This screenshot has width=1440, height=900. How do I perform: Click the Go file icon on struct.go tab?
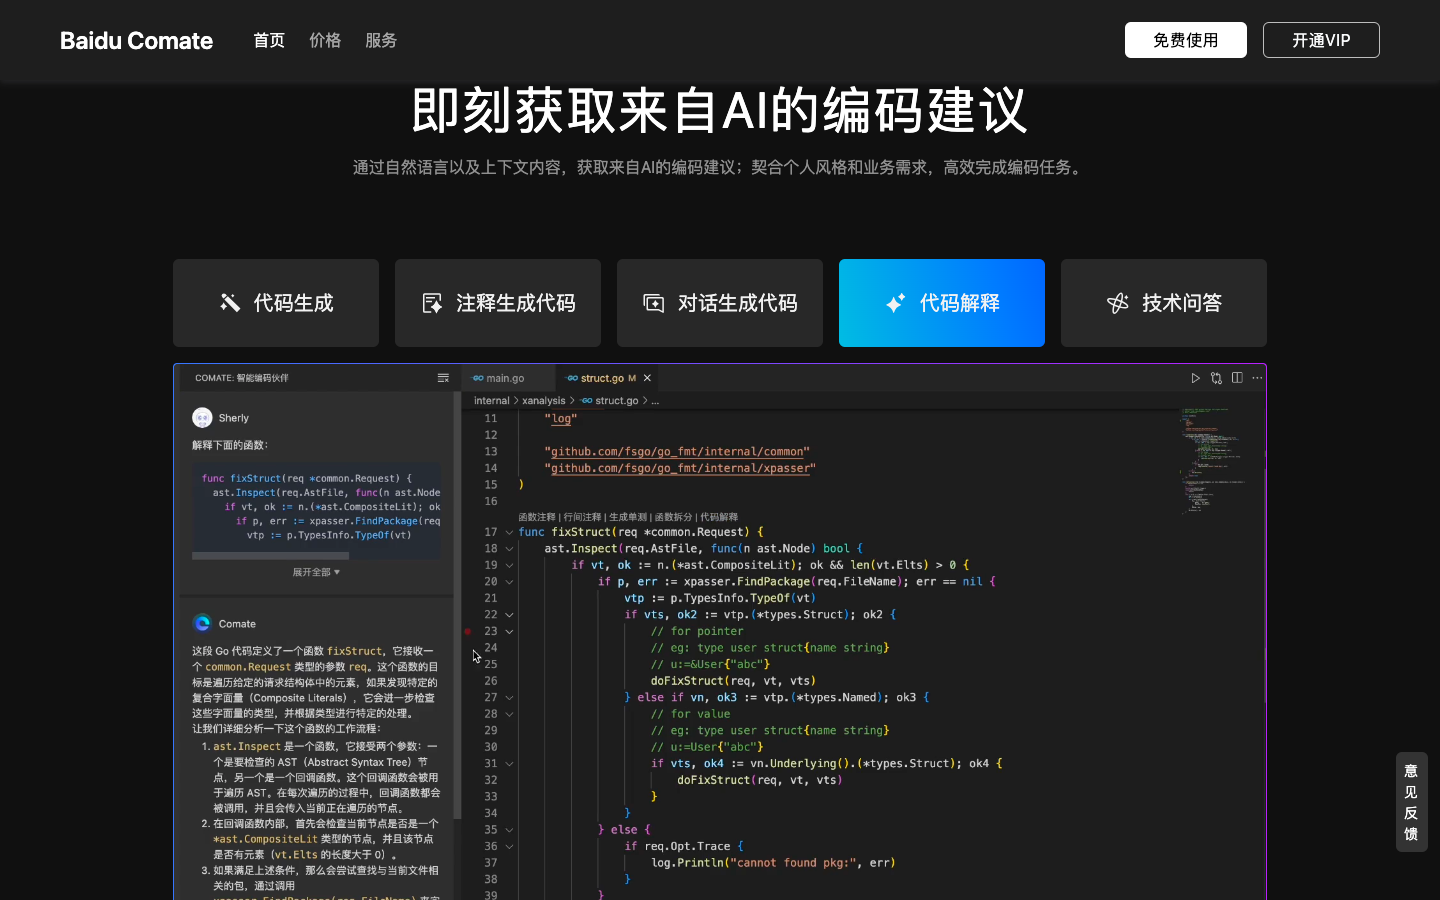(x=572, y=378)
